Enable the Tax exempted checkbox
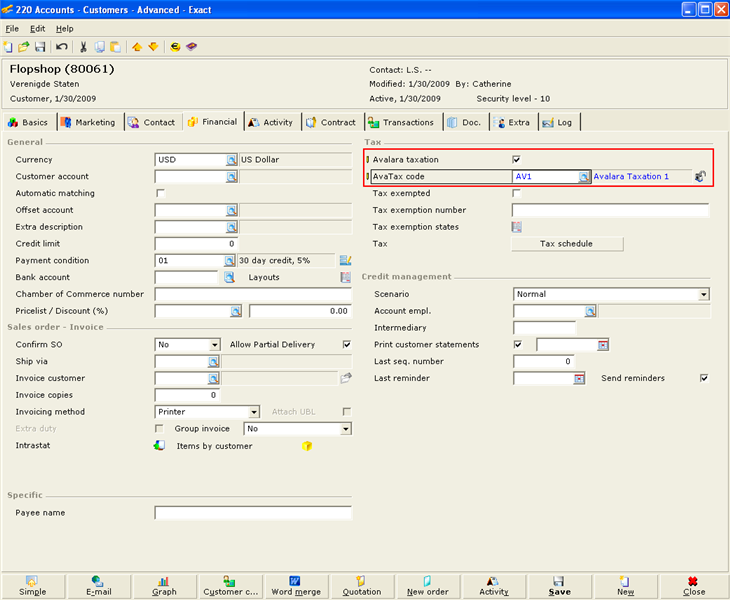Image resolution: width=730 pixels, height=600 pixels. pos(517,193)
